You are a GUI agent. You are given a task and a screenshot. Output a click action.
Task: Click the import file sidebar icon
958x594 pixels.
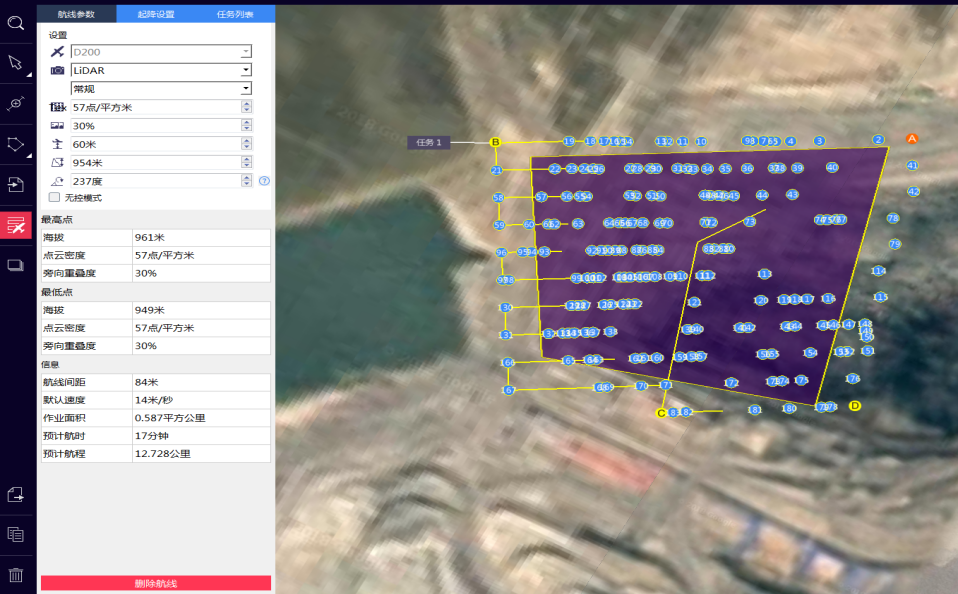point(16,185)
